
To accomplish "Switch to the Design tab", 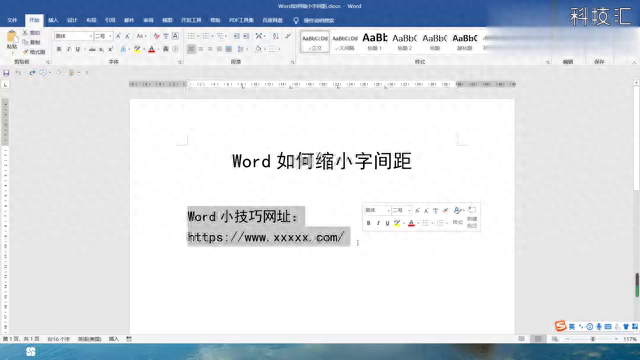I will pyautogui.click(x=72, y=20).
